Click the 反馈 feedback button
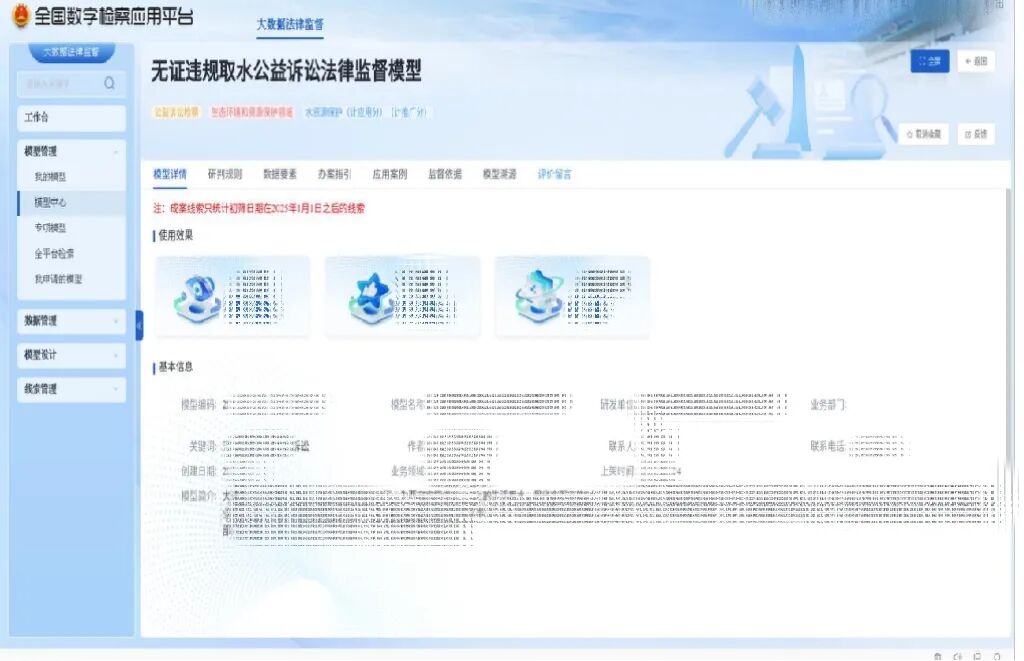The height and width of the screenshot is (661, 1024). point(975,134)
